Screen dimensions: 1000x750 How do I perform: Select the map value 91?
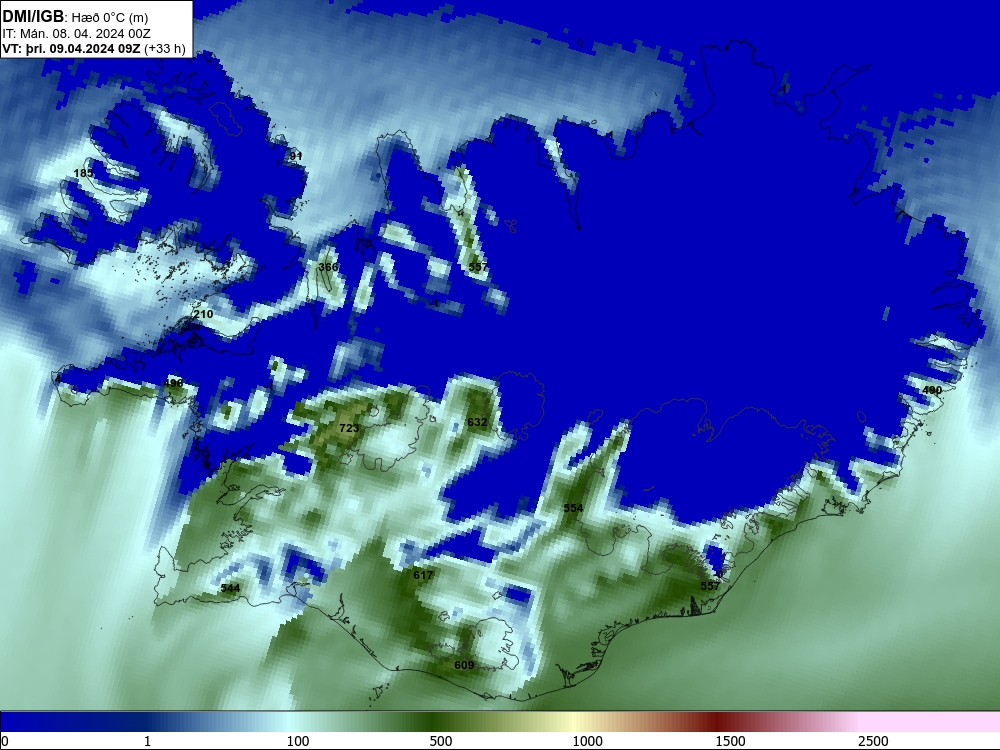295,156
